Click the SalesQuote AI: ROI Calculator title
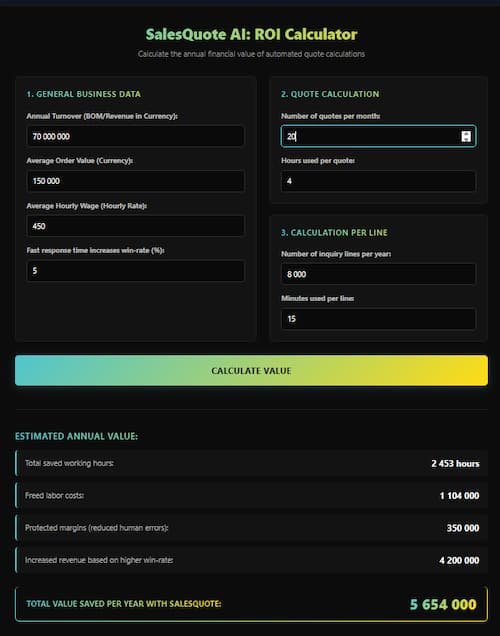This screenshot has width=500, height=636. pyautogui.click(x=251, y=34)
